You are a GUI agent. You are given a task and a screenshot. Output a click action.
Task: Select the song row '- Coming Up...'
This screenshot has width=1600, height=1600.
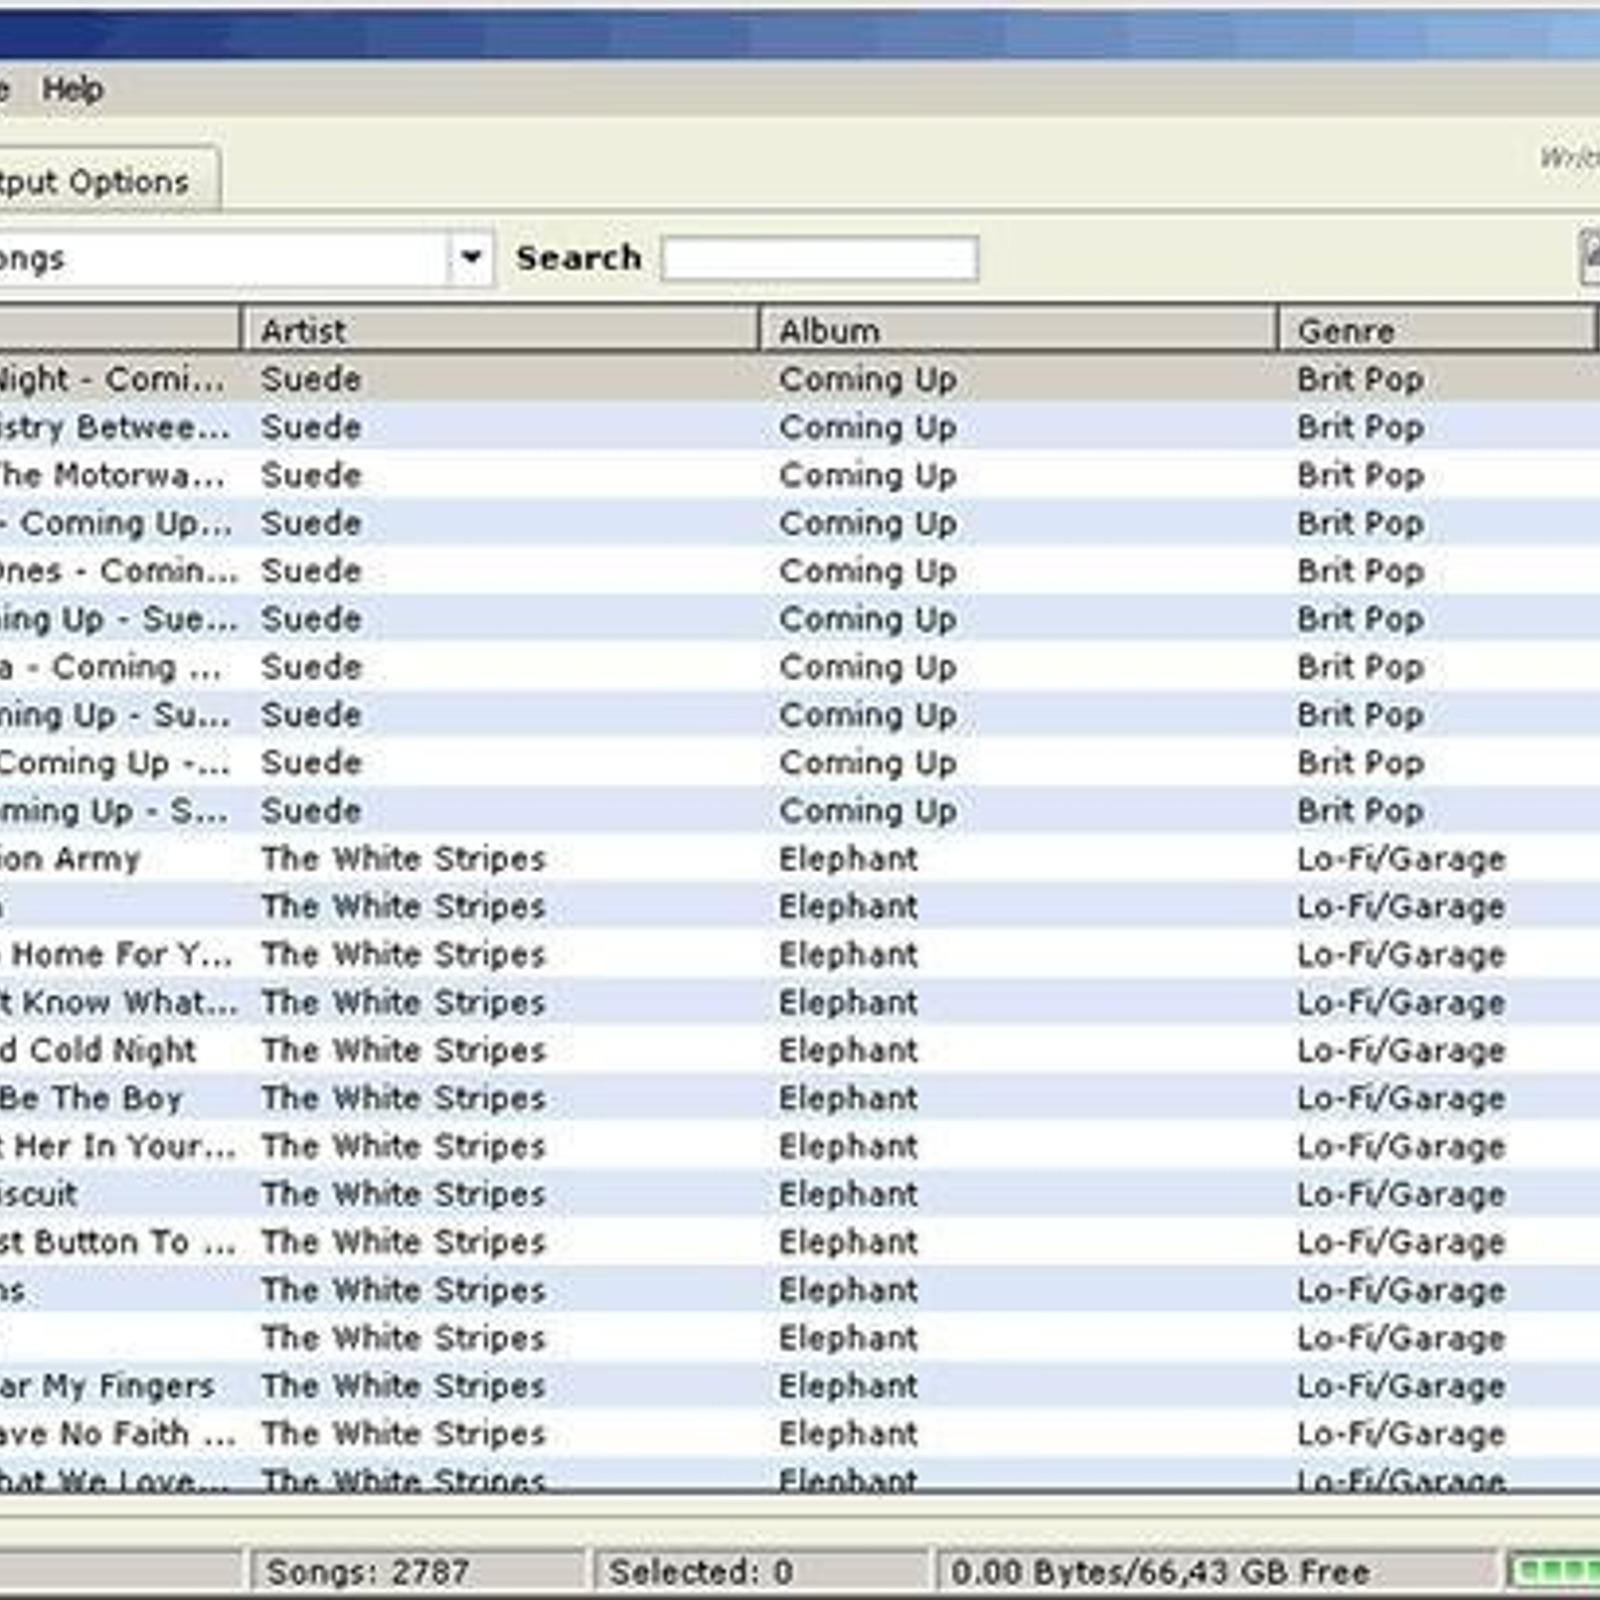pos(800,524)
